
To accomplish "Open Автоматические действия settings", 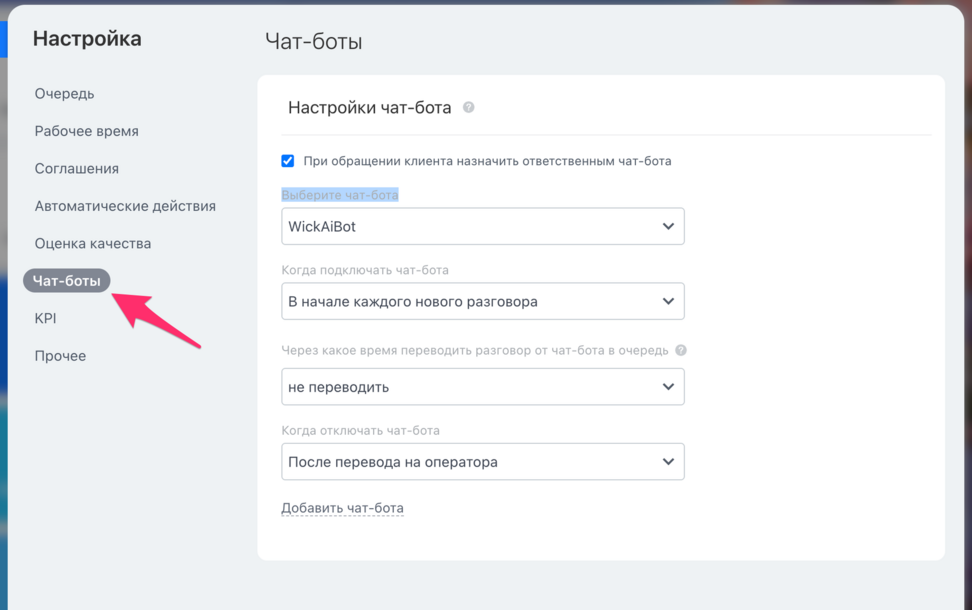I will (x=125, y=206).
